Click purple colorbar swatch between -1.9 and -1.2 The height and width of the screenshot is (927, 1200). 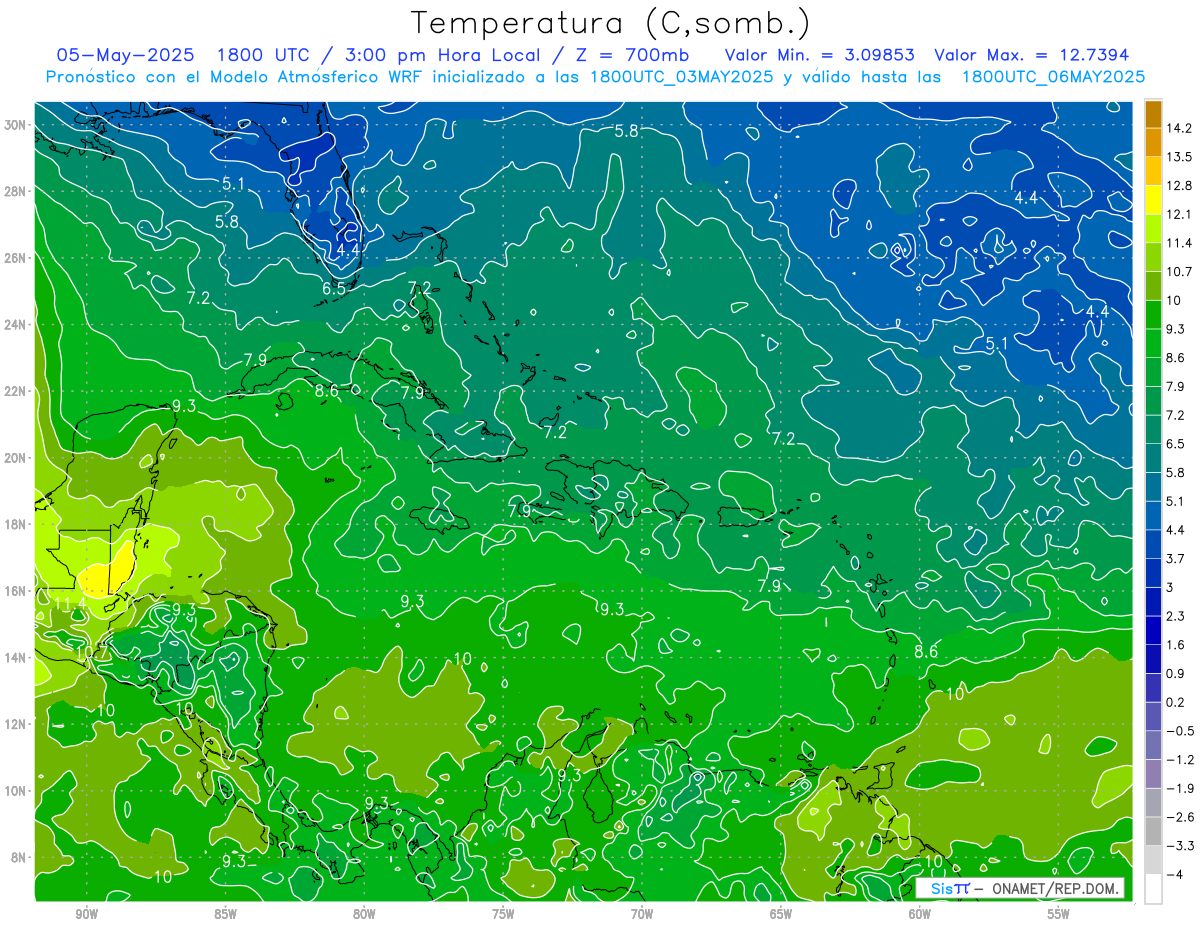point(1153,774)
